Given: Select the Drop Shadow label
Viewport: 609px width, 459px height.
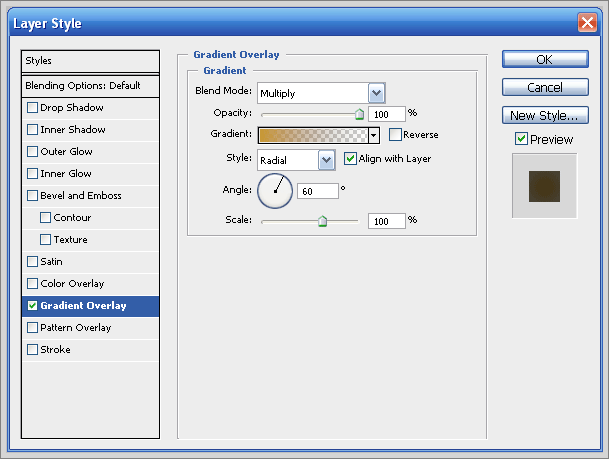Looking at the screenshot, I should pos(72,108).
